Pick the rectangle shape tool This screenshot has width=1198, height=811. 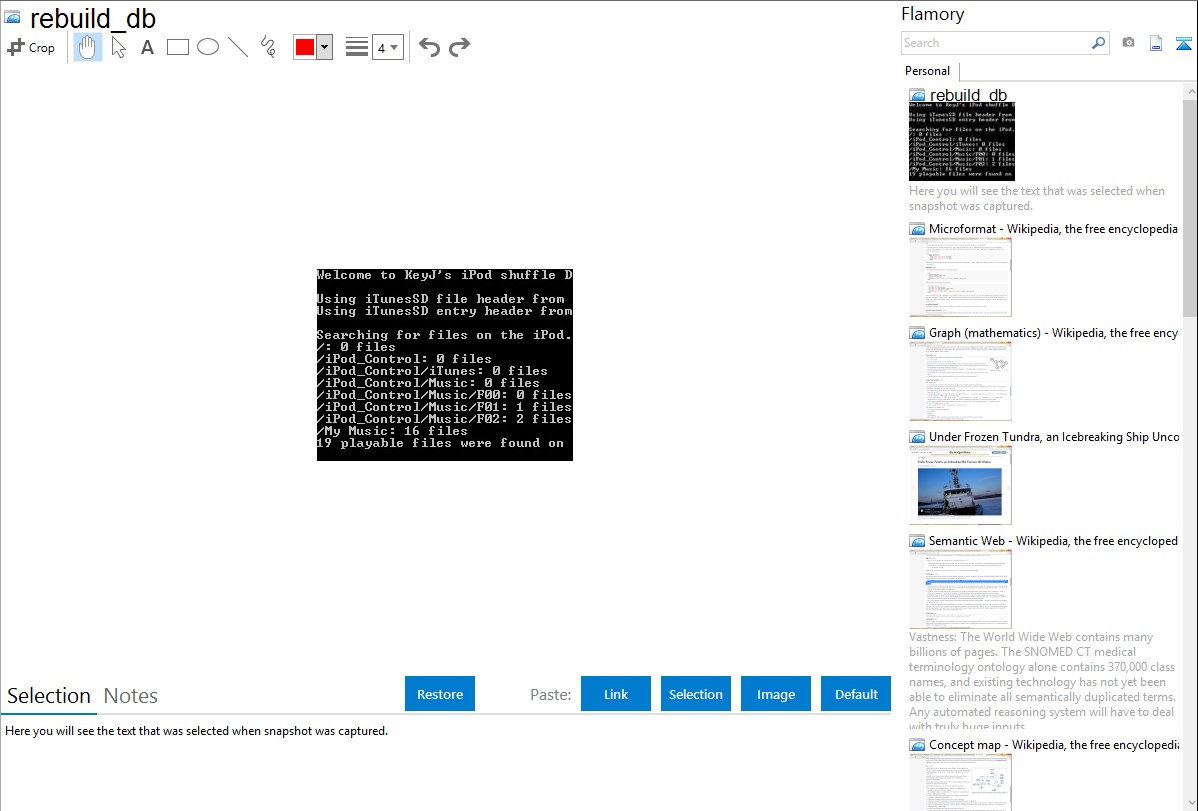click(x=177, y=47)
